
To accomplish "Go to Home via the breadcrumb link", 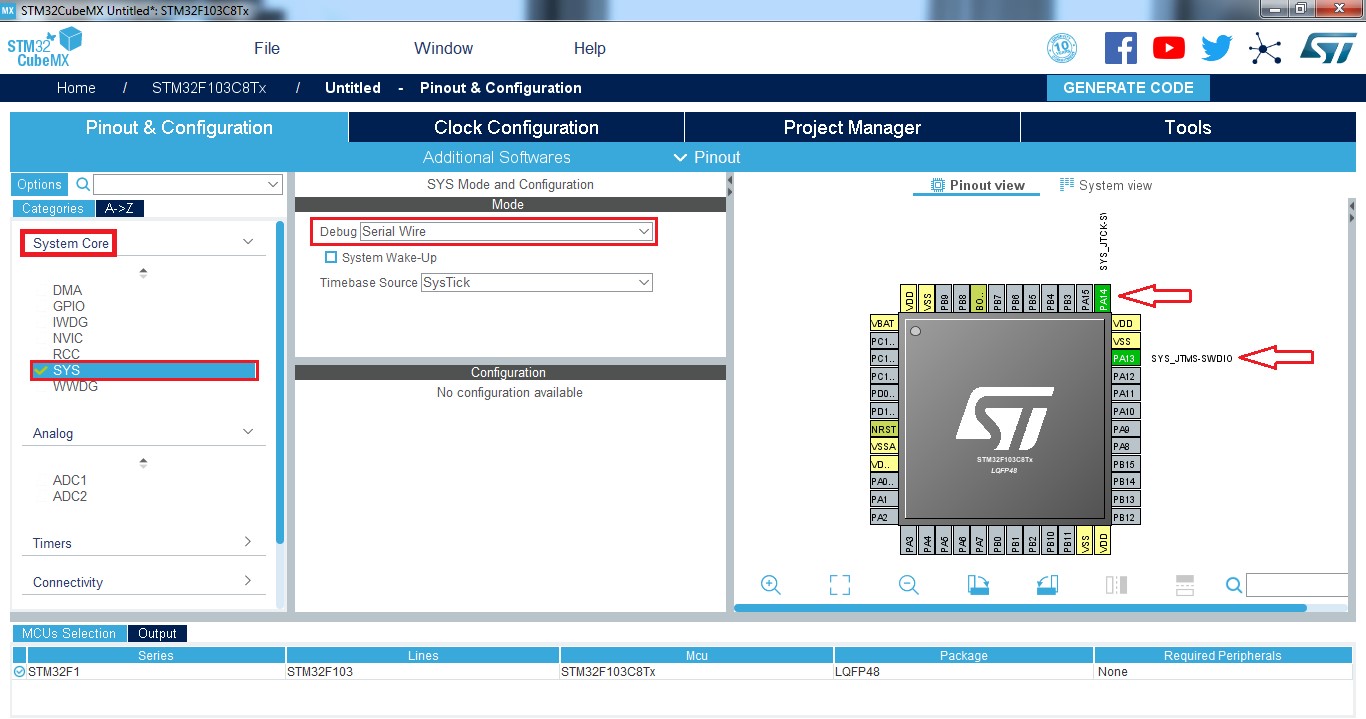I will 75,88.
